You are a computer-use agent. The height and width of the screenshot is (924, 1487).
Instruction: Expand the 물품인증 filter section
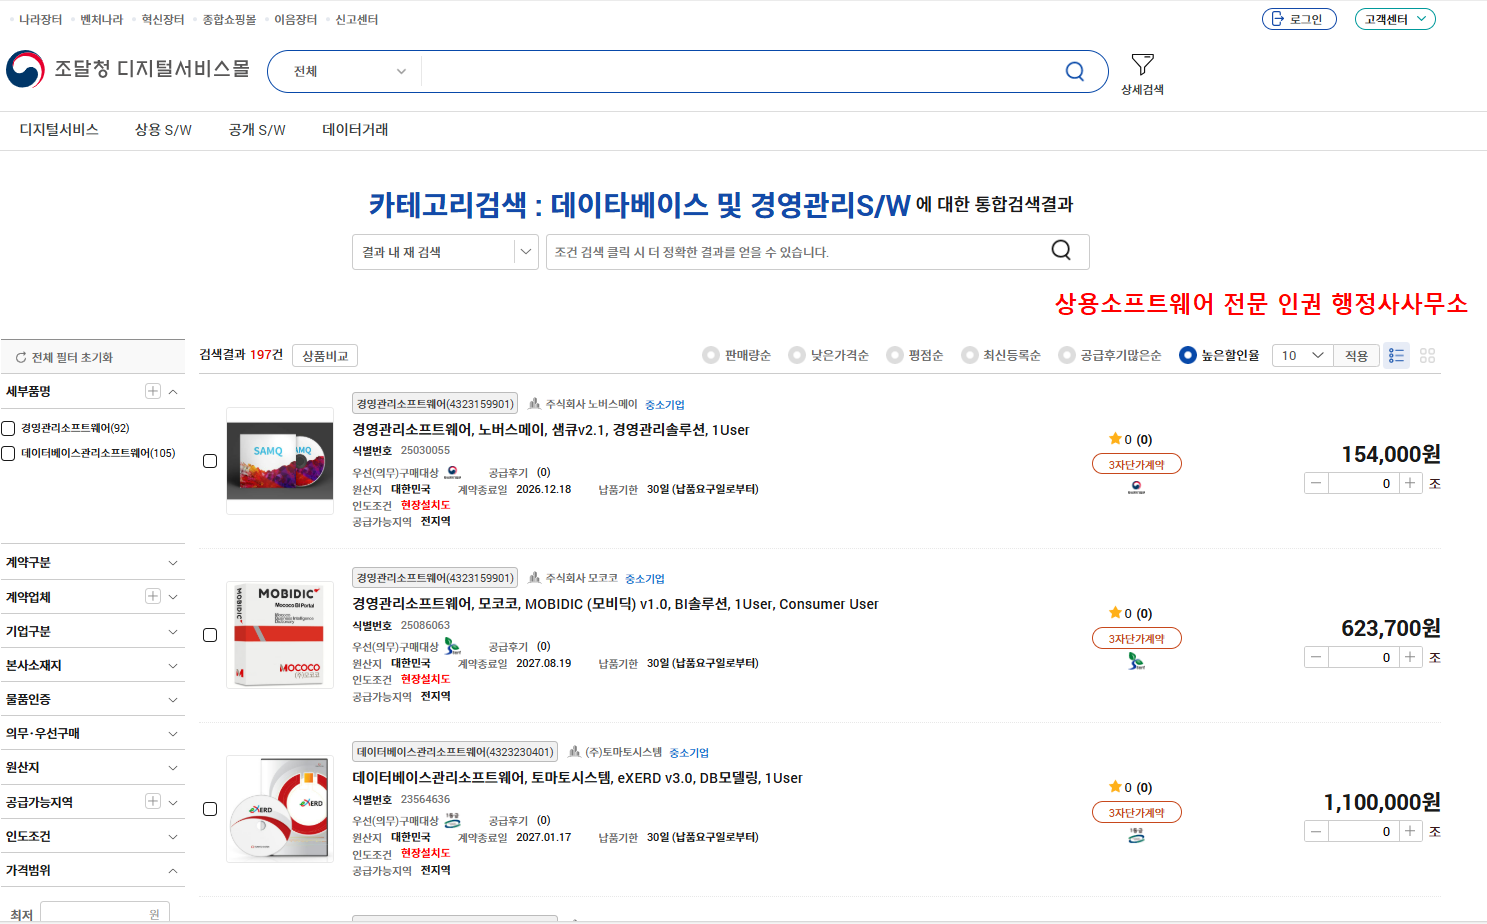tap(92, 699)
